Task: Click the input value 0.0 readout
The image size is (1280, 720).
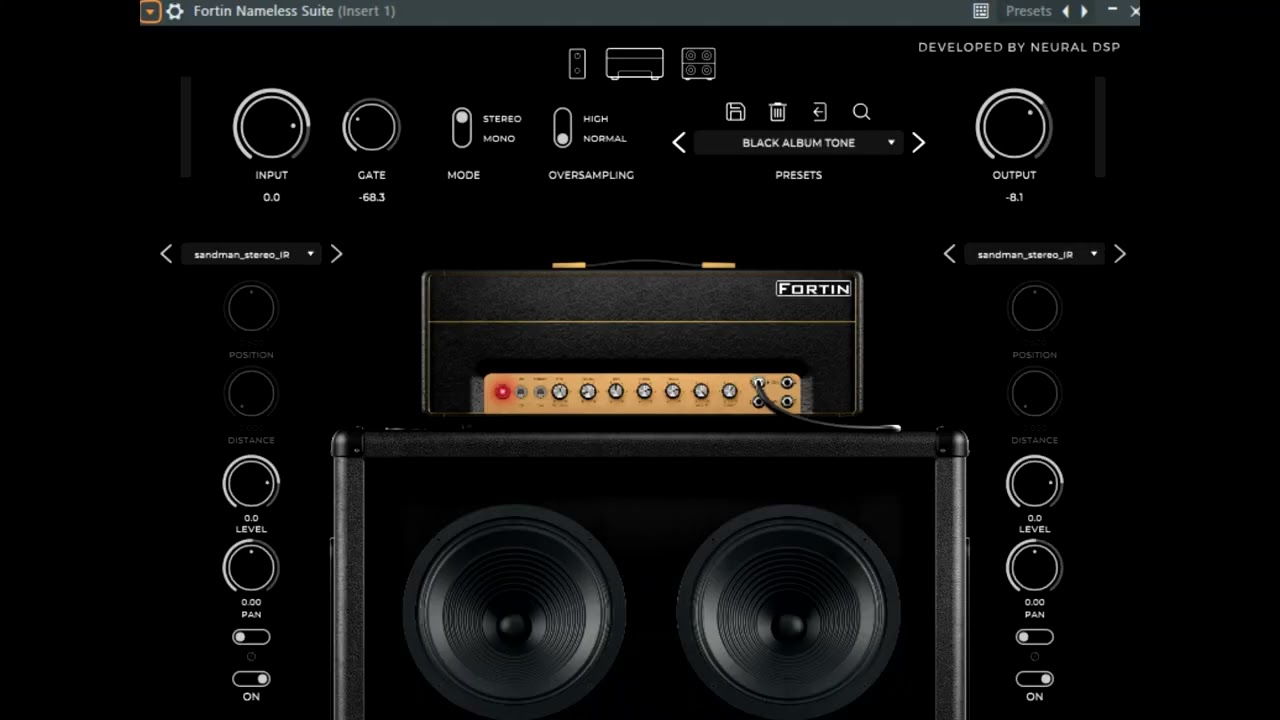Action: (x=271, y=197)
